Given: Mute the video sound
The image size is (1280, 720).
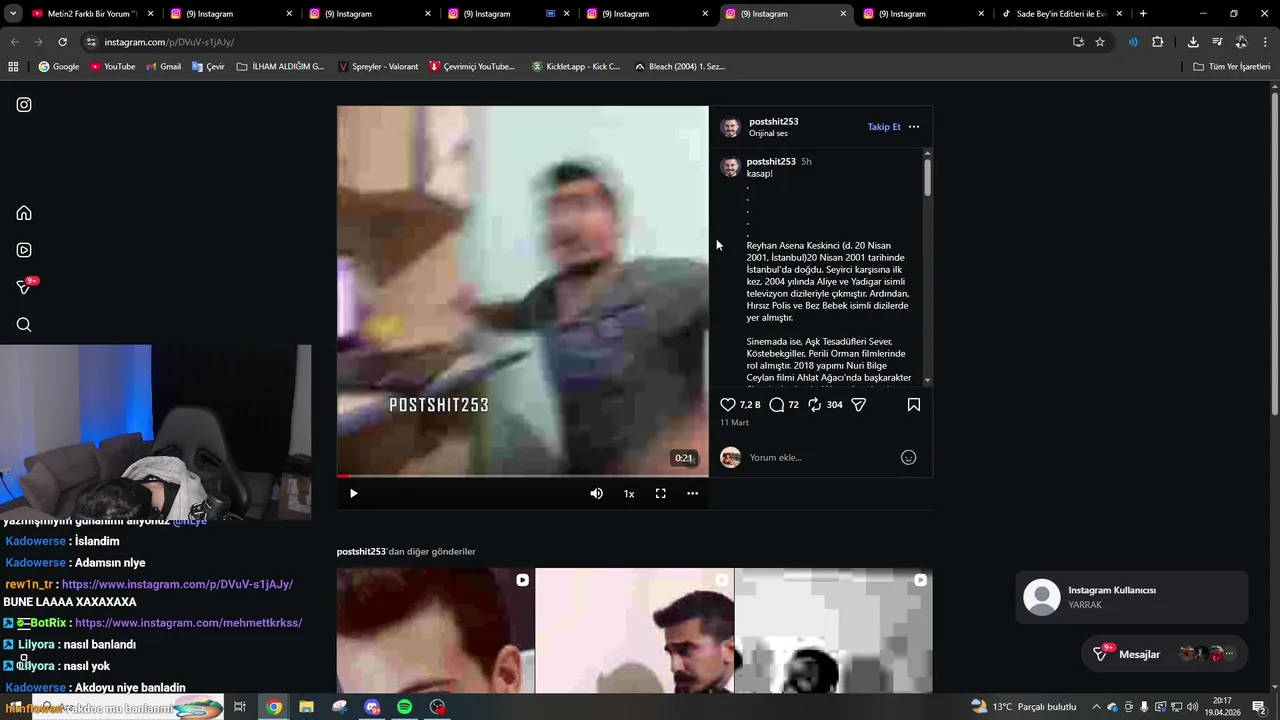Looking at the screenshot, I should point(596,493).
